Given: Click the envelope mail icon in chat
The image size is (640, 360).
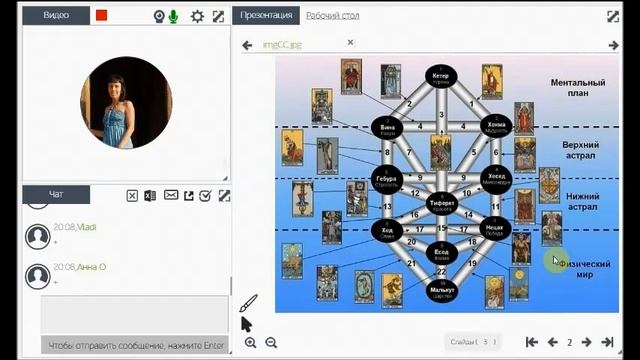Looking at the screenshot, I should [x=171, y=195].
